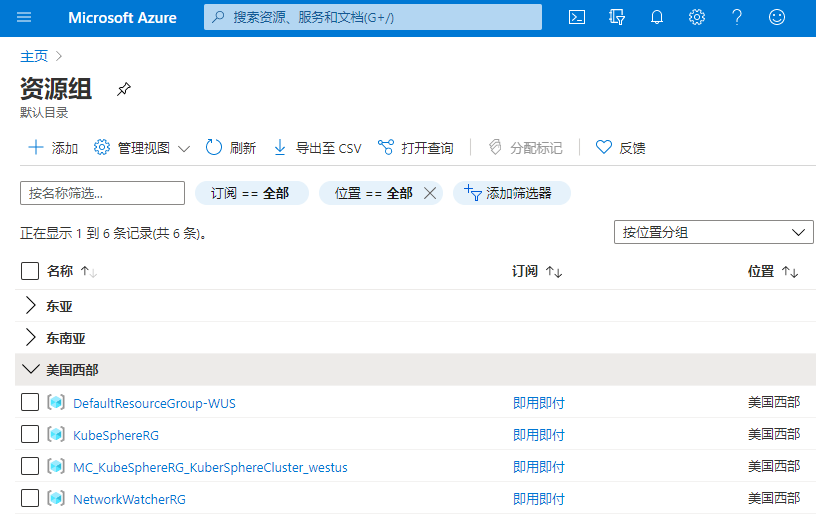
Task: Open the feedback smiley icon
Action: click(777, 18)
